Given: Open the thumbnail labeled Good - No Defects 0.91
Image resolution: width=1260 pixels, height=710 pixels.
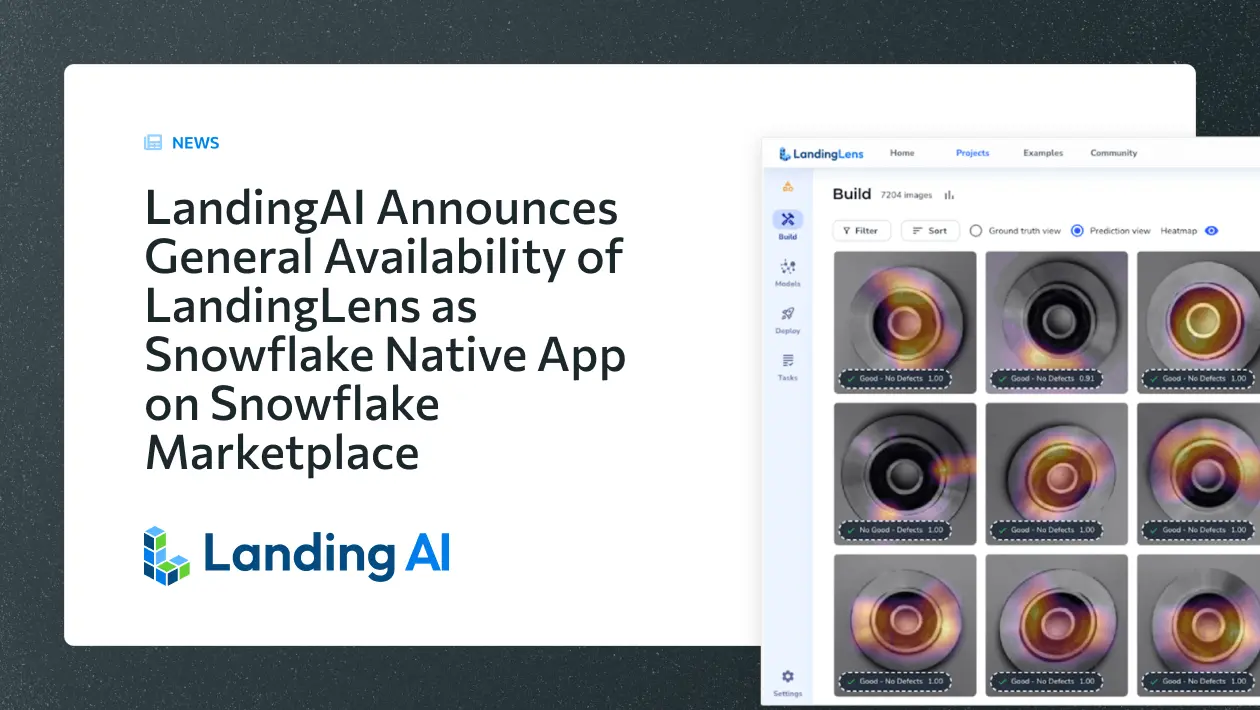Looking at the screenshot, I should [1057, 322].
